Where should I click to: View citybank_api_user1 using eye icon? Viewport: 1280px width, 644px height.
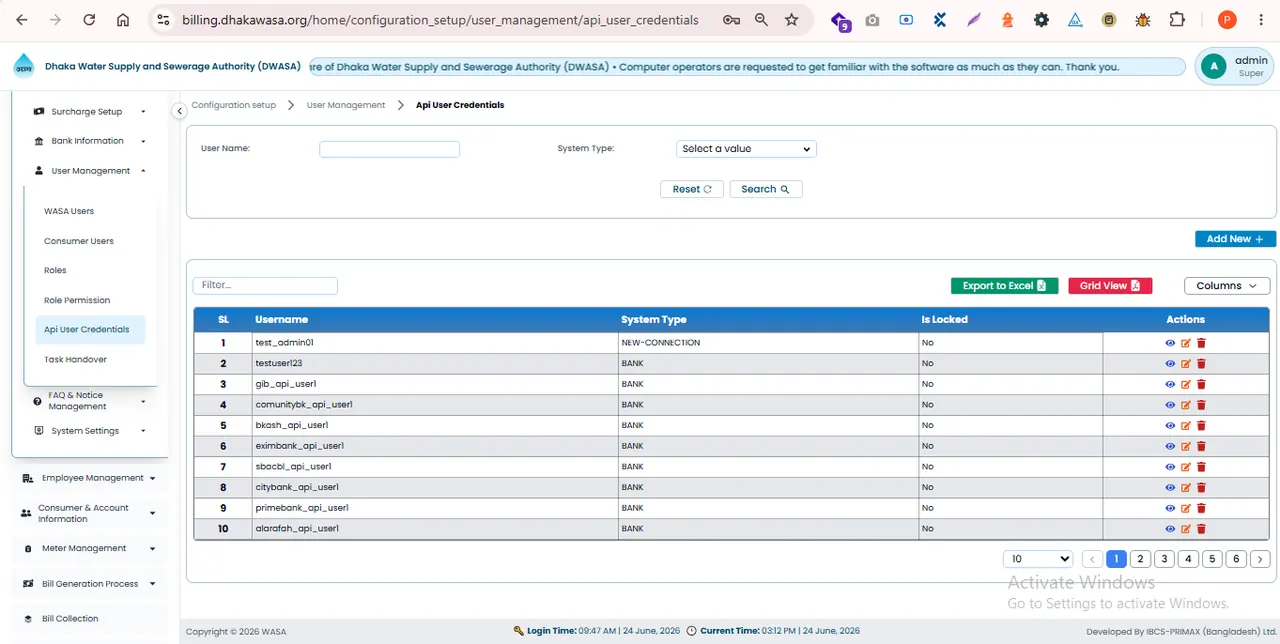coord(1170,488)
